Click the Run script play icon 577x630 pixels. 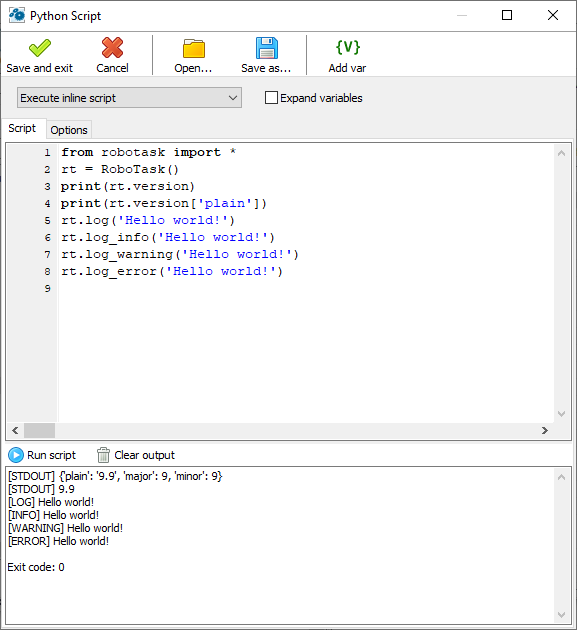pyautogui.click(x=16, y=455)
